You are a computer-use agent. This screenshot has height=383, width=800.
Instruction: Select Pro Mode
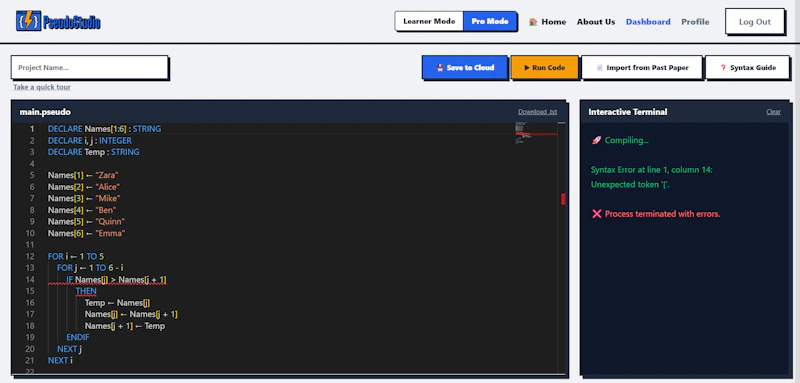[x=490, y=21]
